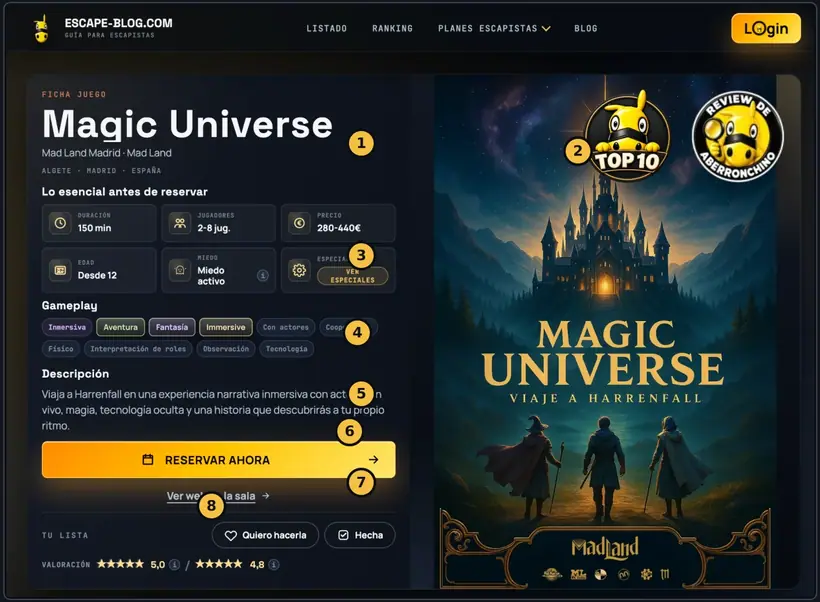Click the euro icon for Precio

(x=299, y=223)
